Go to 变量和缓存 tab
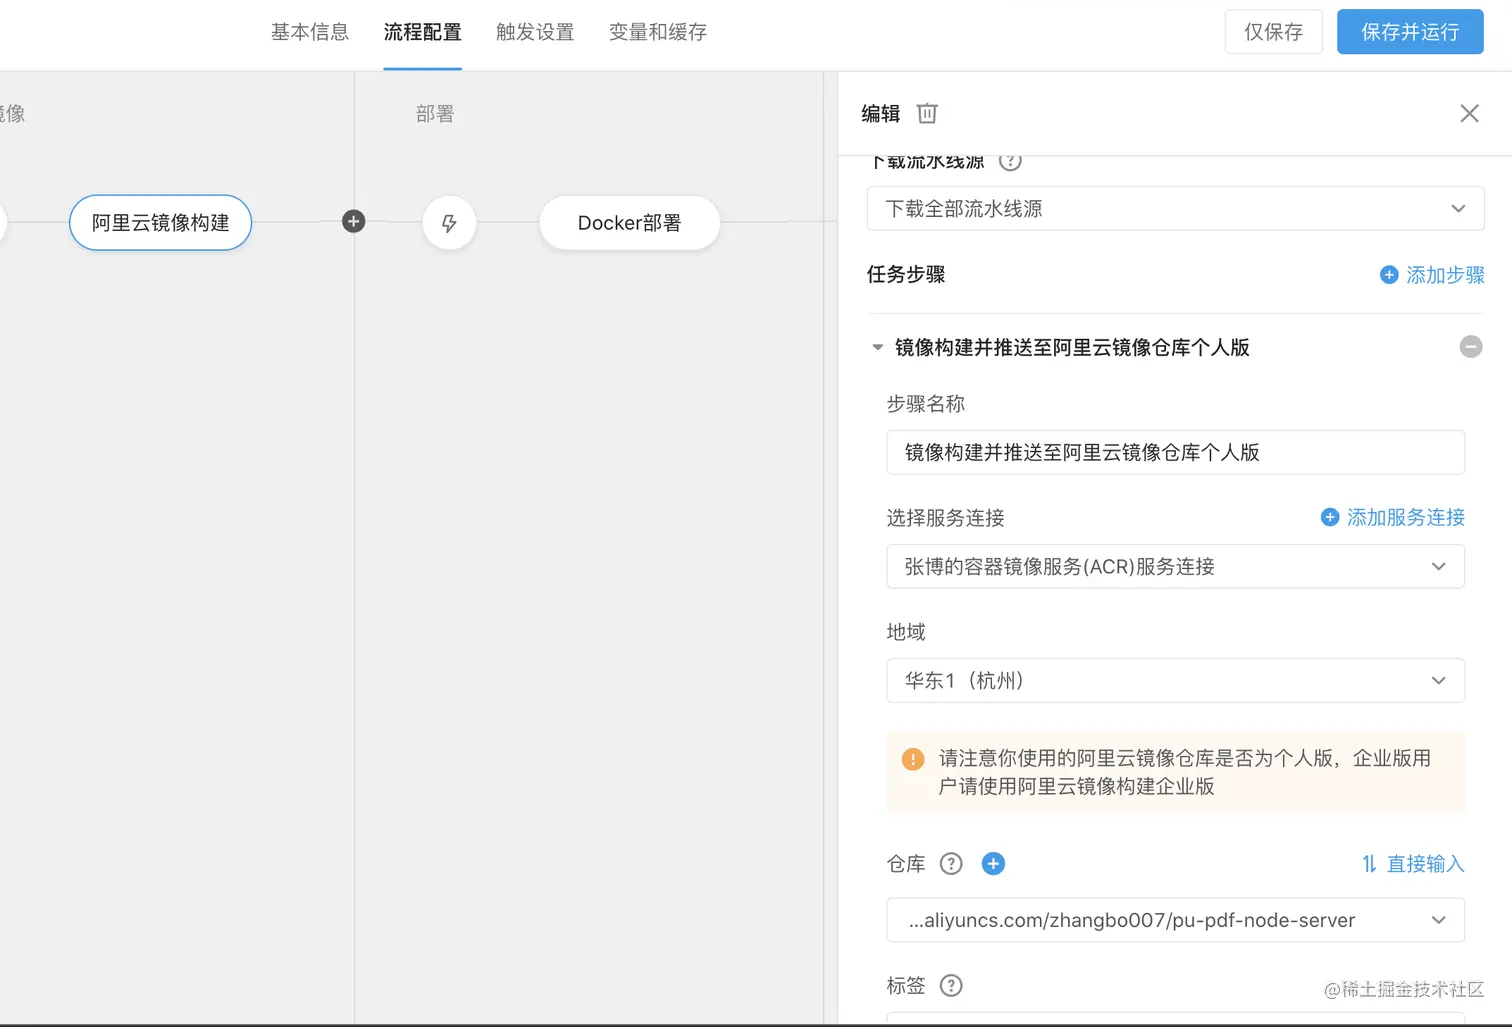This screenshot has height=1027, width=1512. pyautogui.click(x=658, y=33)
